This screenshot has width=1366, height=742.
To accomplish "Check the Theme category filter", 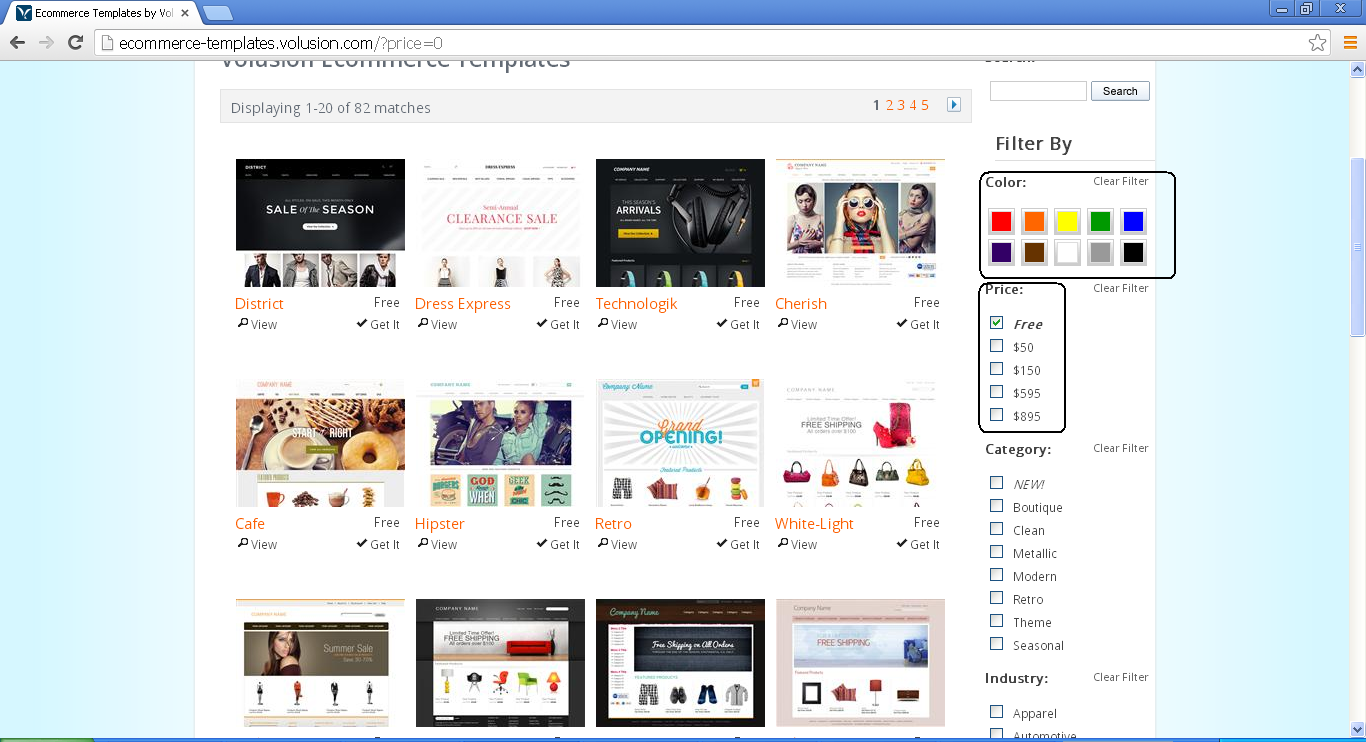I will pos(996,621).
